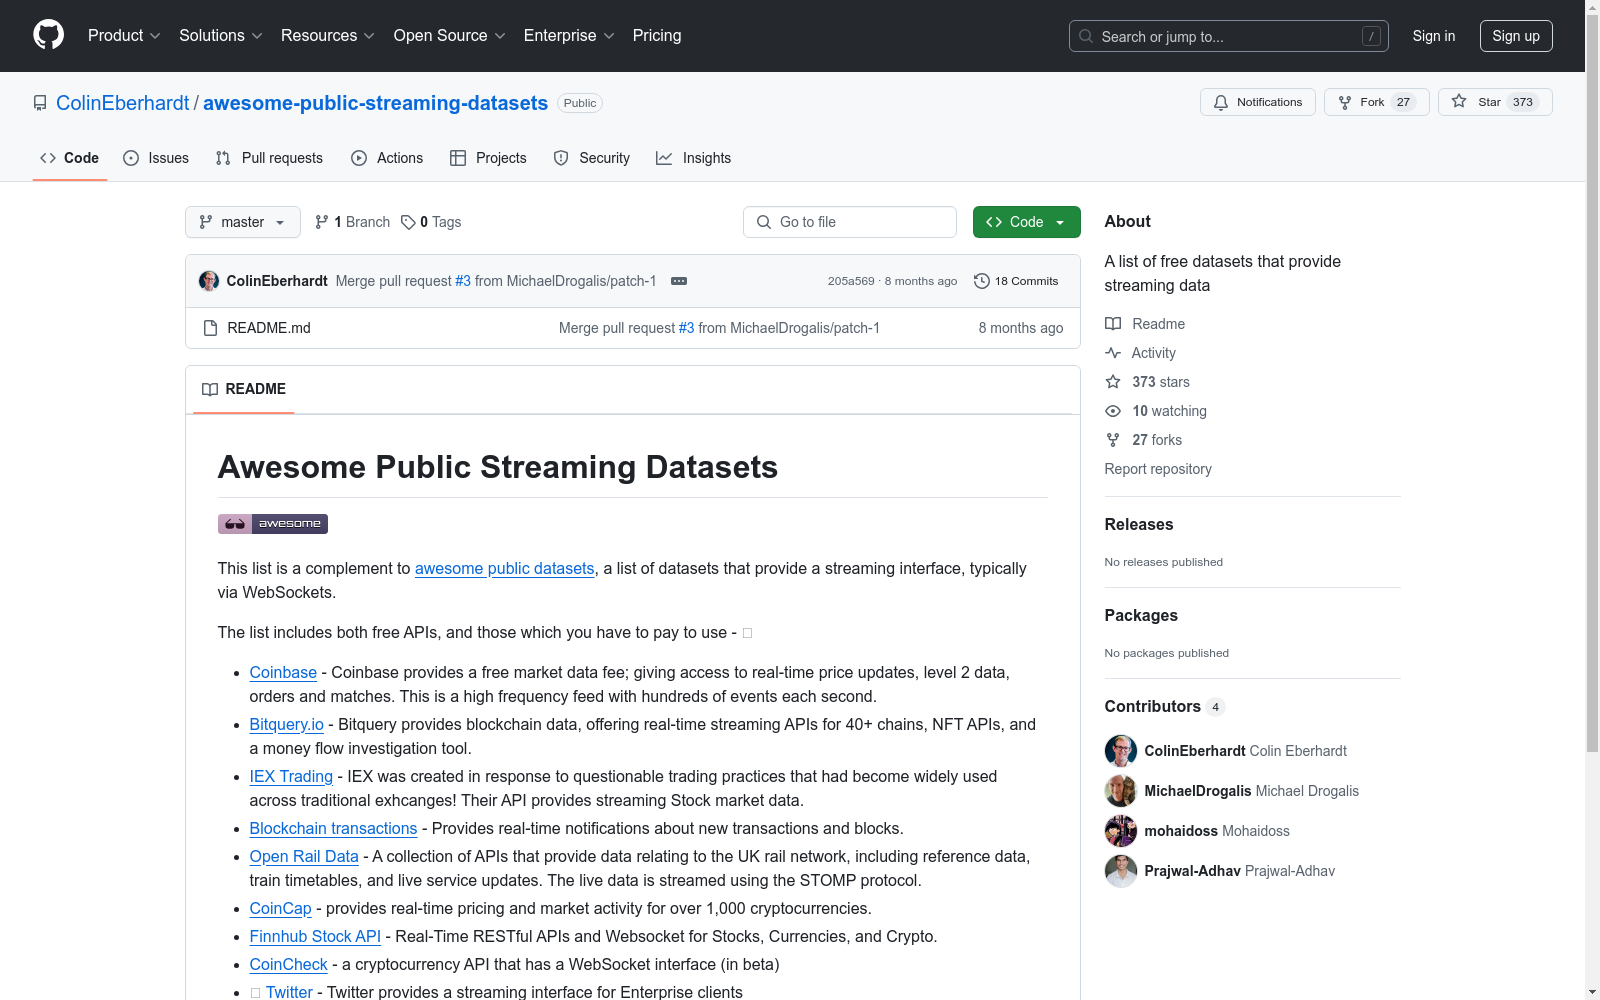Open the Pricing page
Image resolution: width=1600 pixels, height=1000 pixels.
pyautogui.click(x=657, y=36)
